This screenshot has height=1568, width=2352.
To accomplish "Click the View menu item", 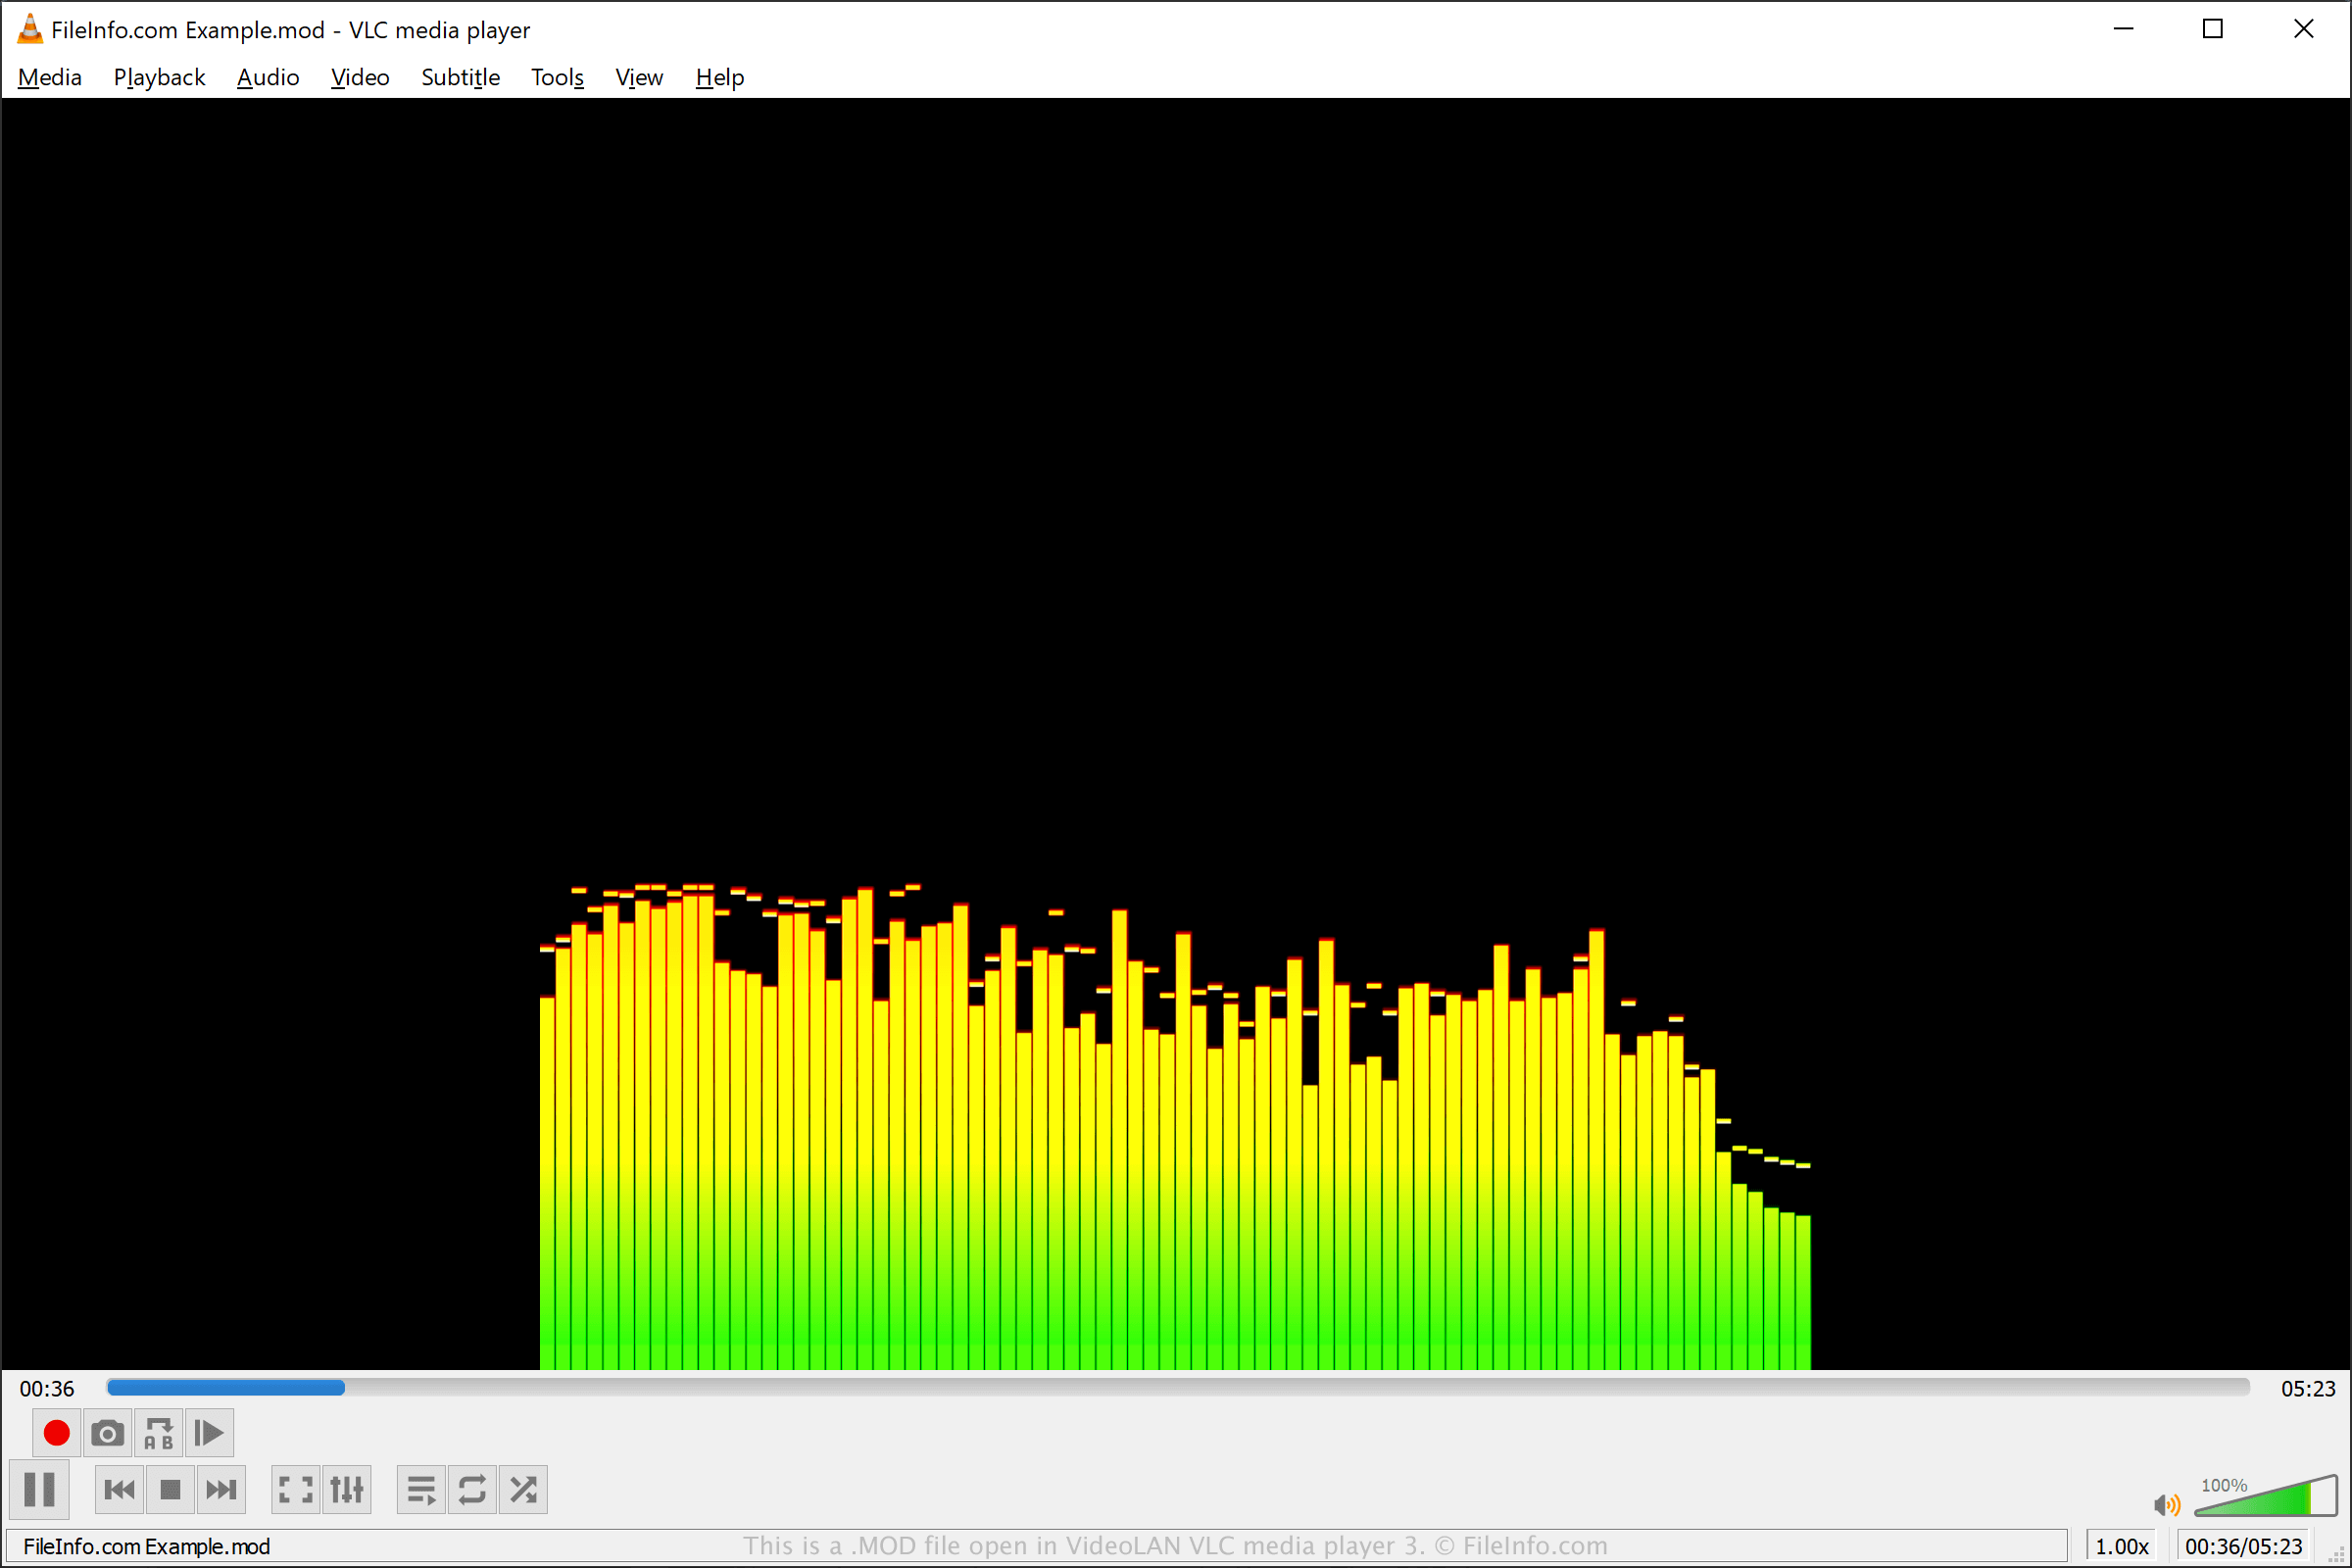I will coord(637,75).
